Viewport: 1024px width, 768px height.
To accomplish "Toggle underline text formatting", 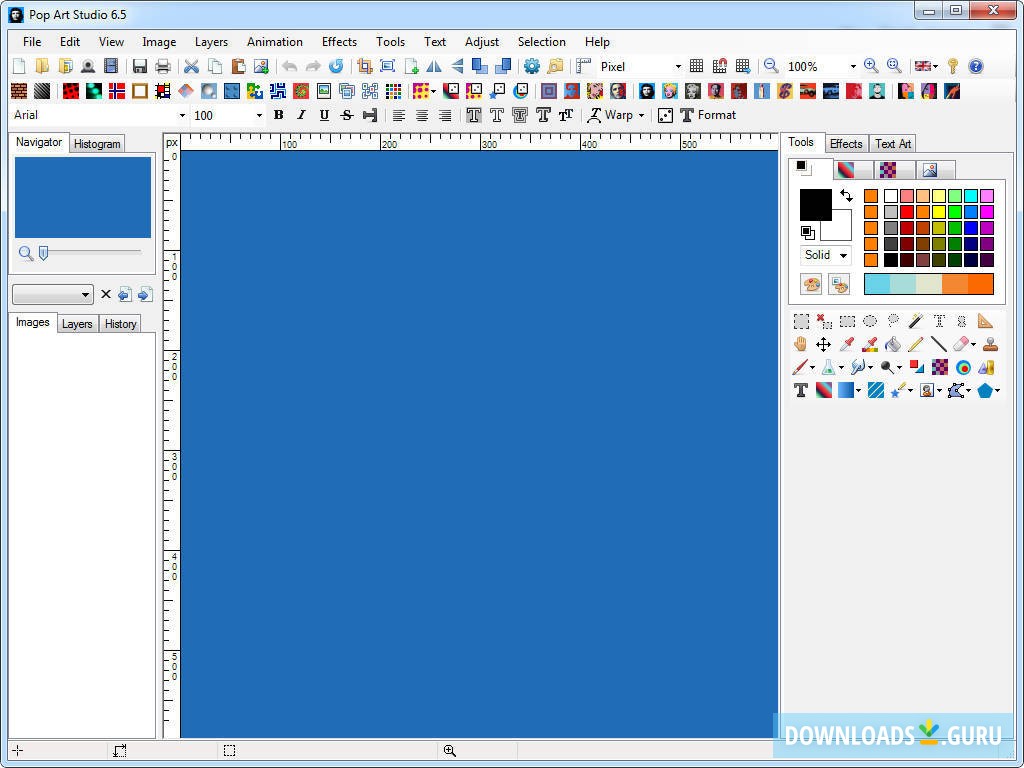I will 323,115.
